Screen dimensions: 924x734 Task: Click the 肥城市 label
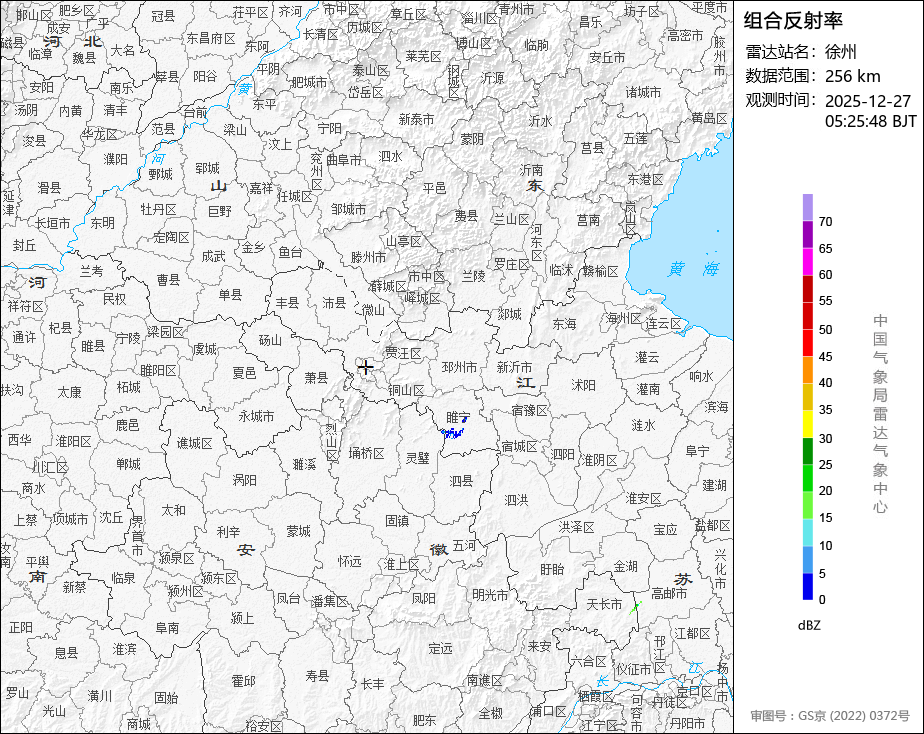pos(309,82)
